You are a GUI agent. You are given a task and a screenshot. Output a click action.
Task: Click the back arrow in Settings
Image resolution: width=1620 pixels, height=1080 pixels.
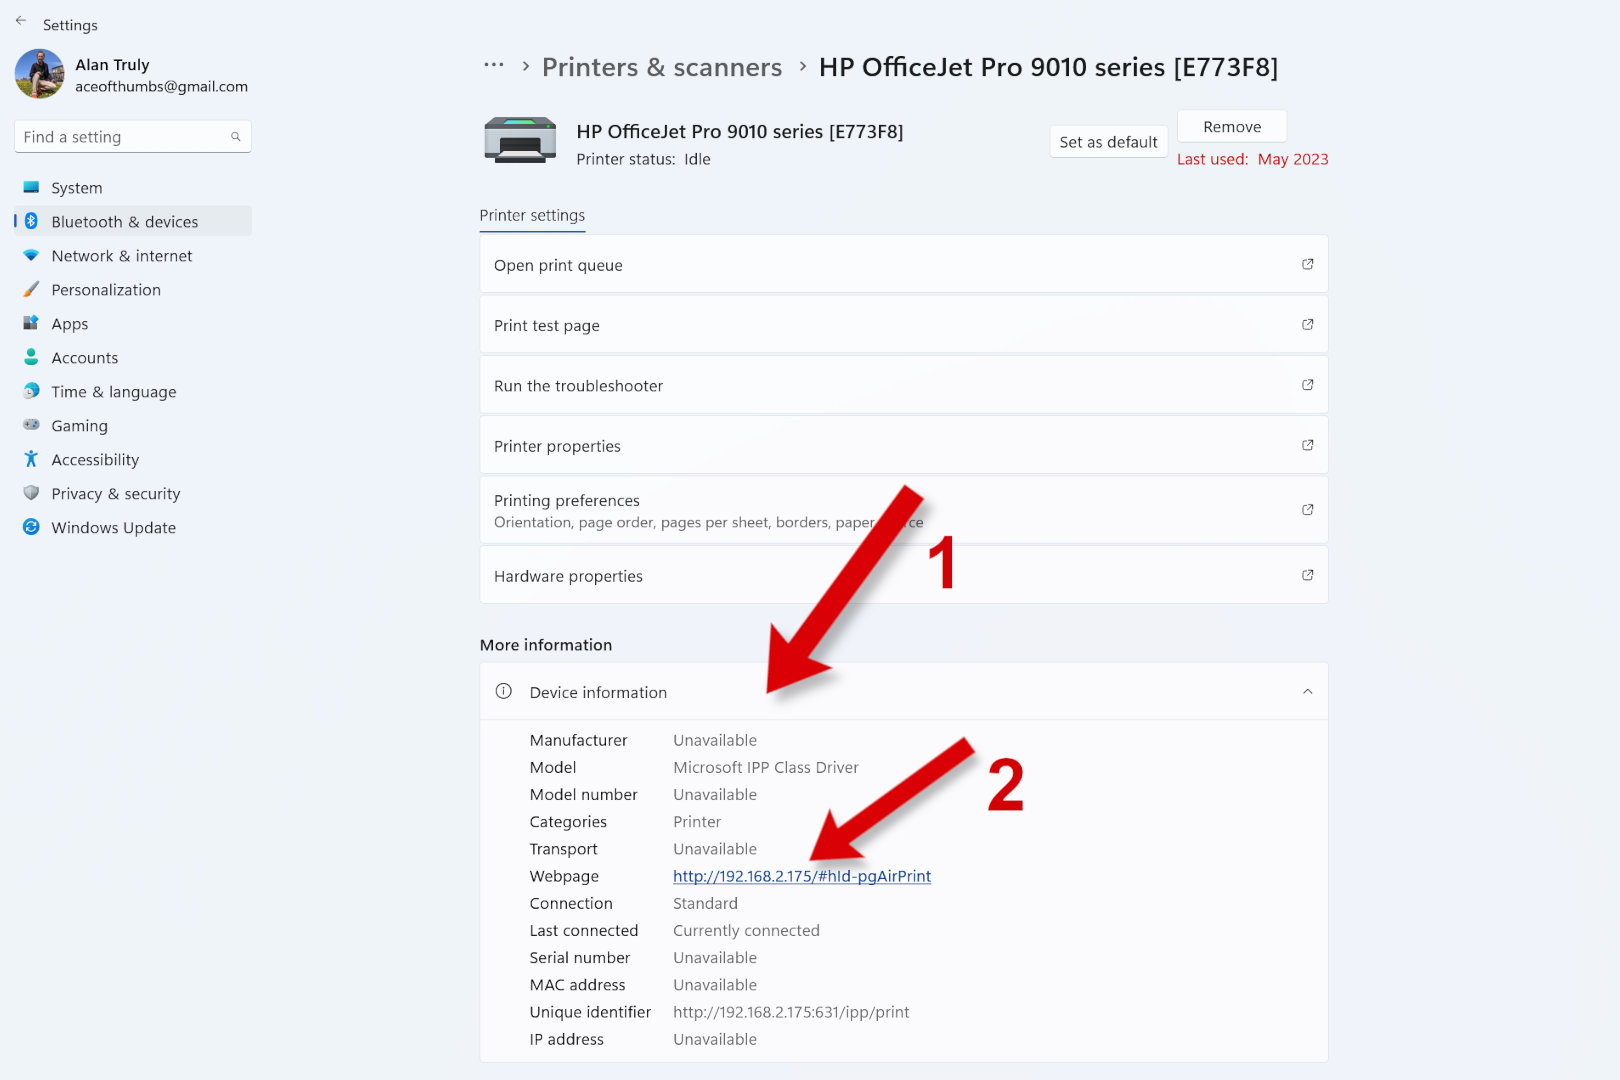(21, 21)
